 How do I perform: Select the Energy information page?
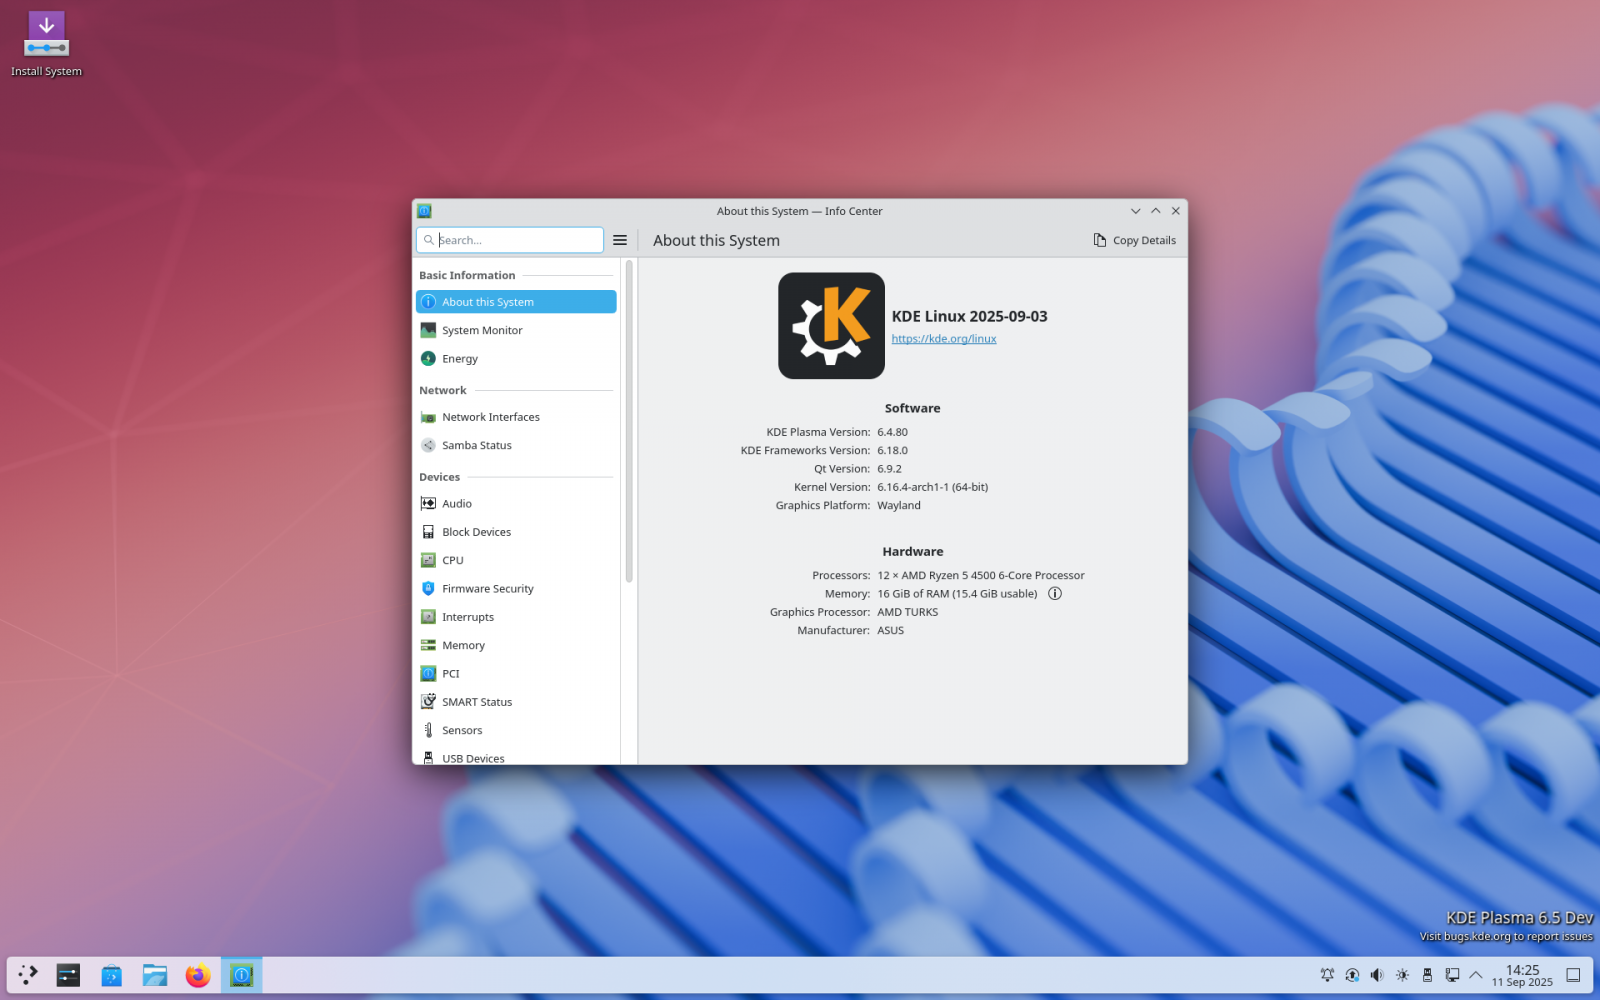(x=460, y=358)
